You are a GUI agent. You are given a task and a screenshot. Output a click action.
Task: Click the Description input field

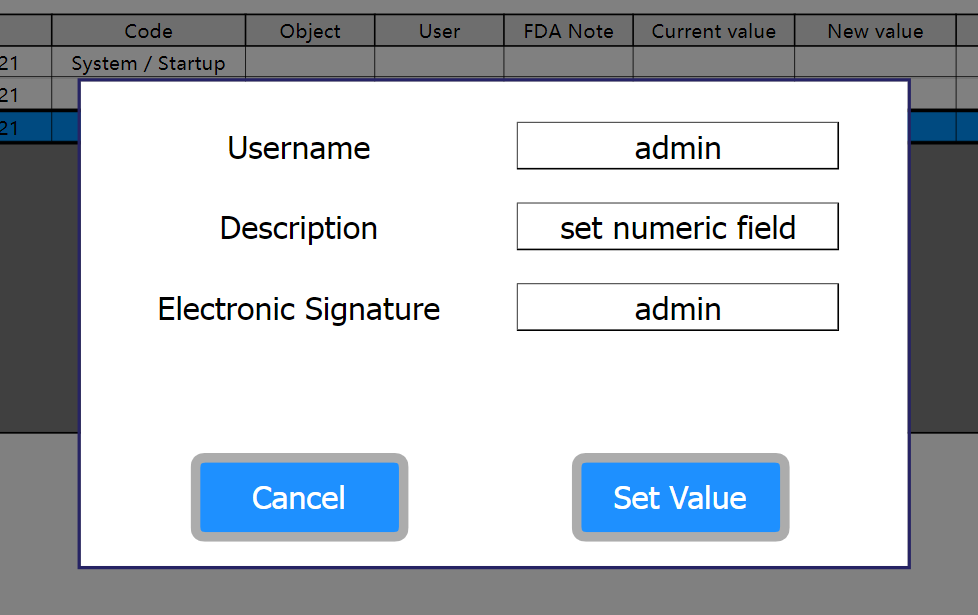(x=677, y=227)
